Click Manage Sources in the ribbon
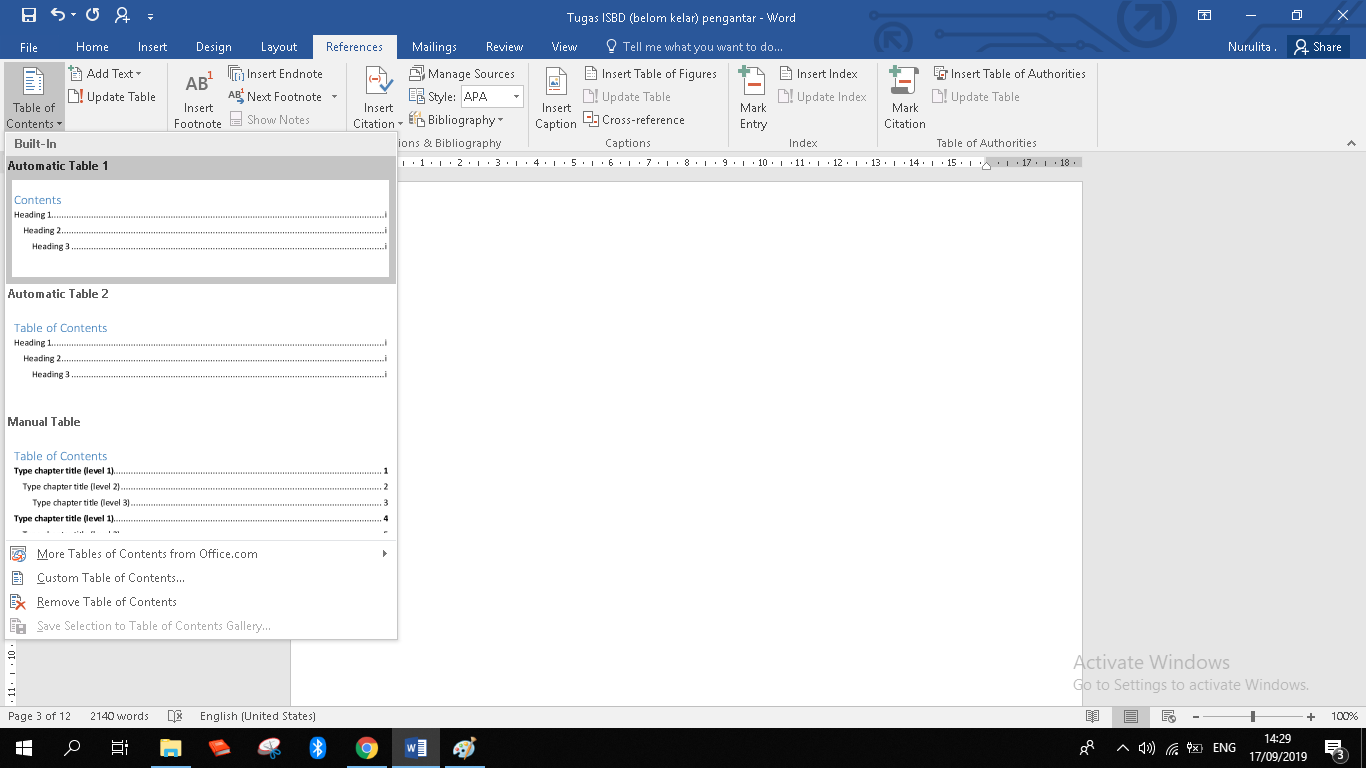Image resolution: width=1366 pixels, height=768 pixels. point(462,74)
